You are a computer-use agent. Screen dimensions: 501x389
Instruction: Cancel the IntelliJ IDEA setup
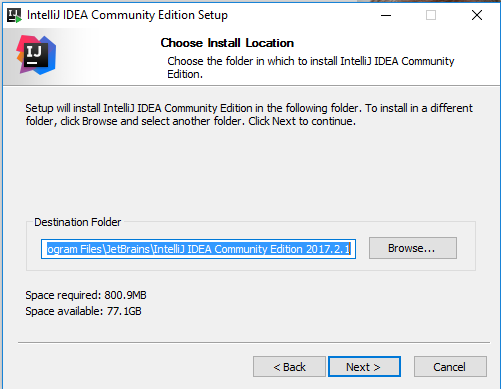450,367
